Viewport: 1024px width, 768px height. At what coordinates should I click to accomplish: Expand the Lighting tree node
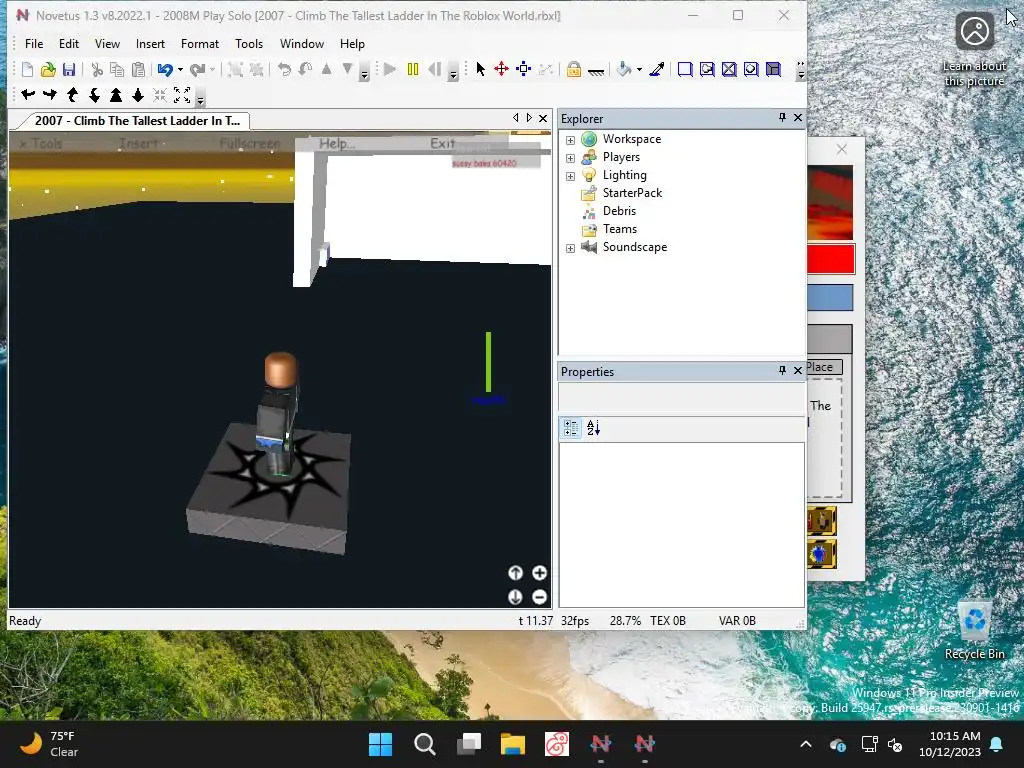click(x=570, y=176)
